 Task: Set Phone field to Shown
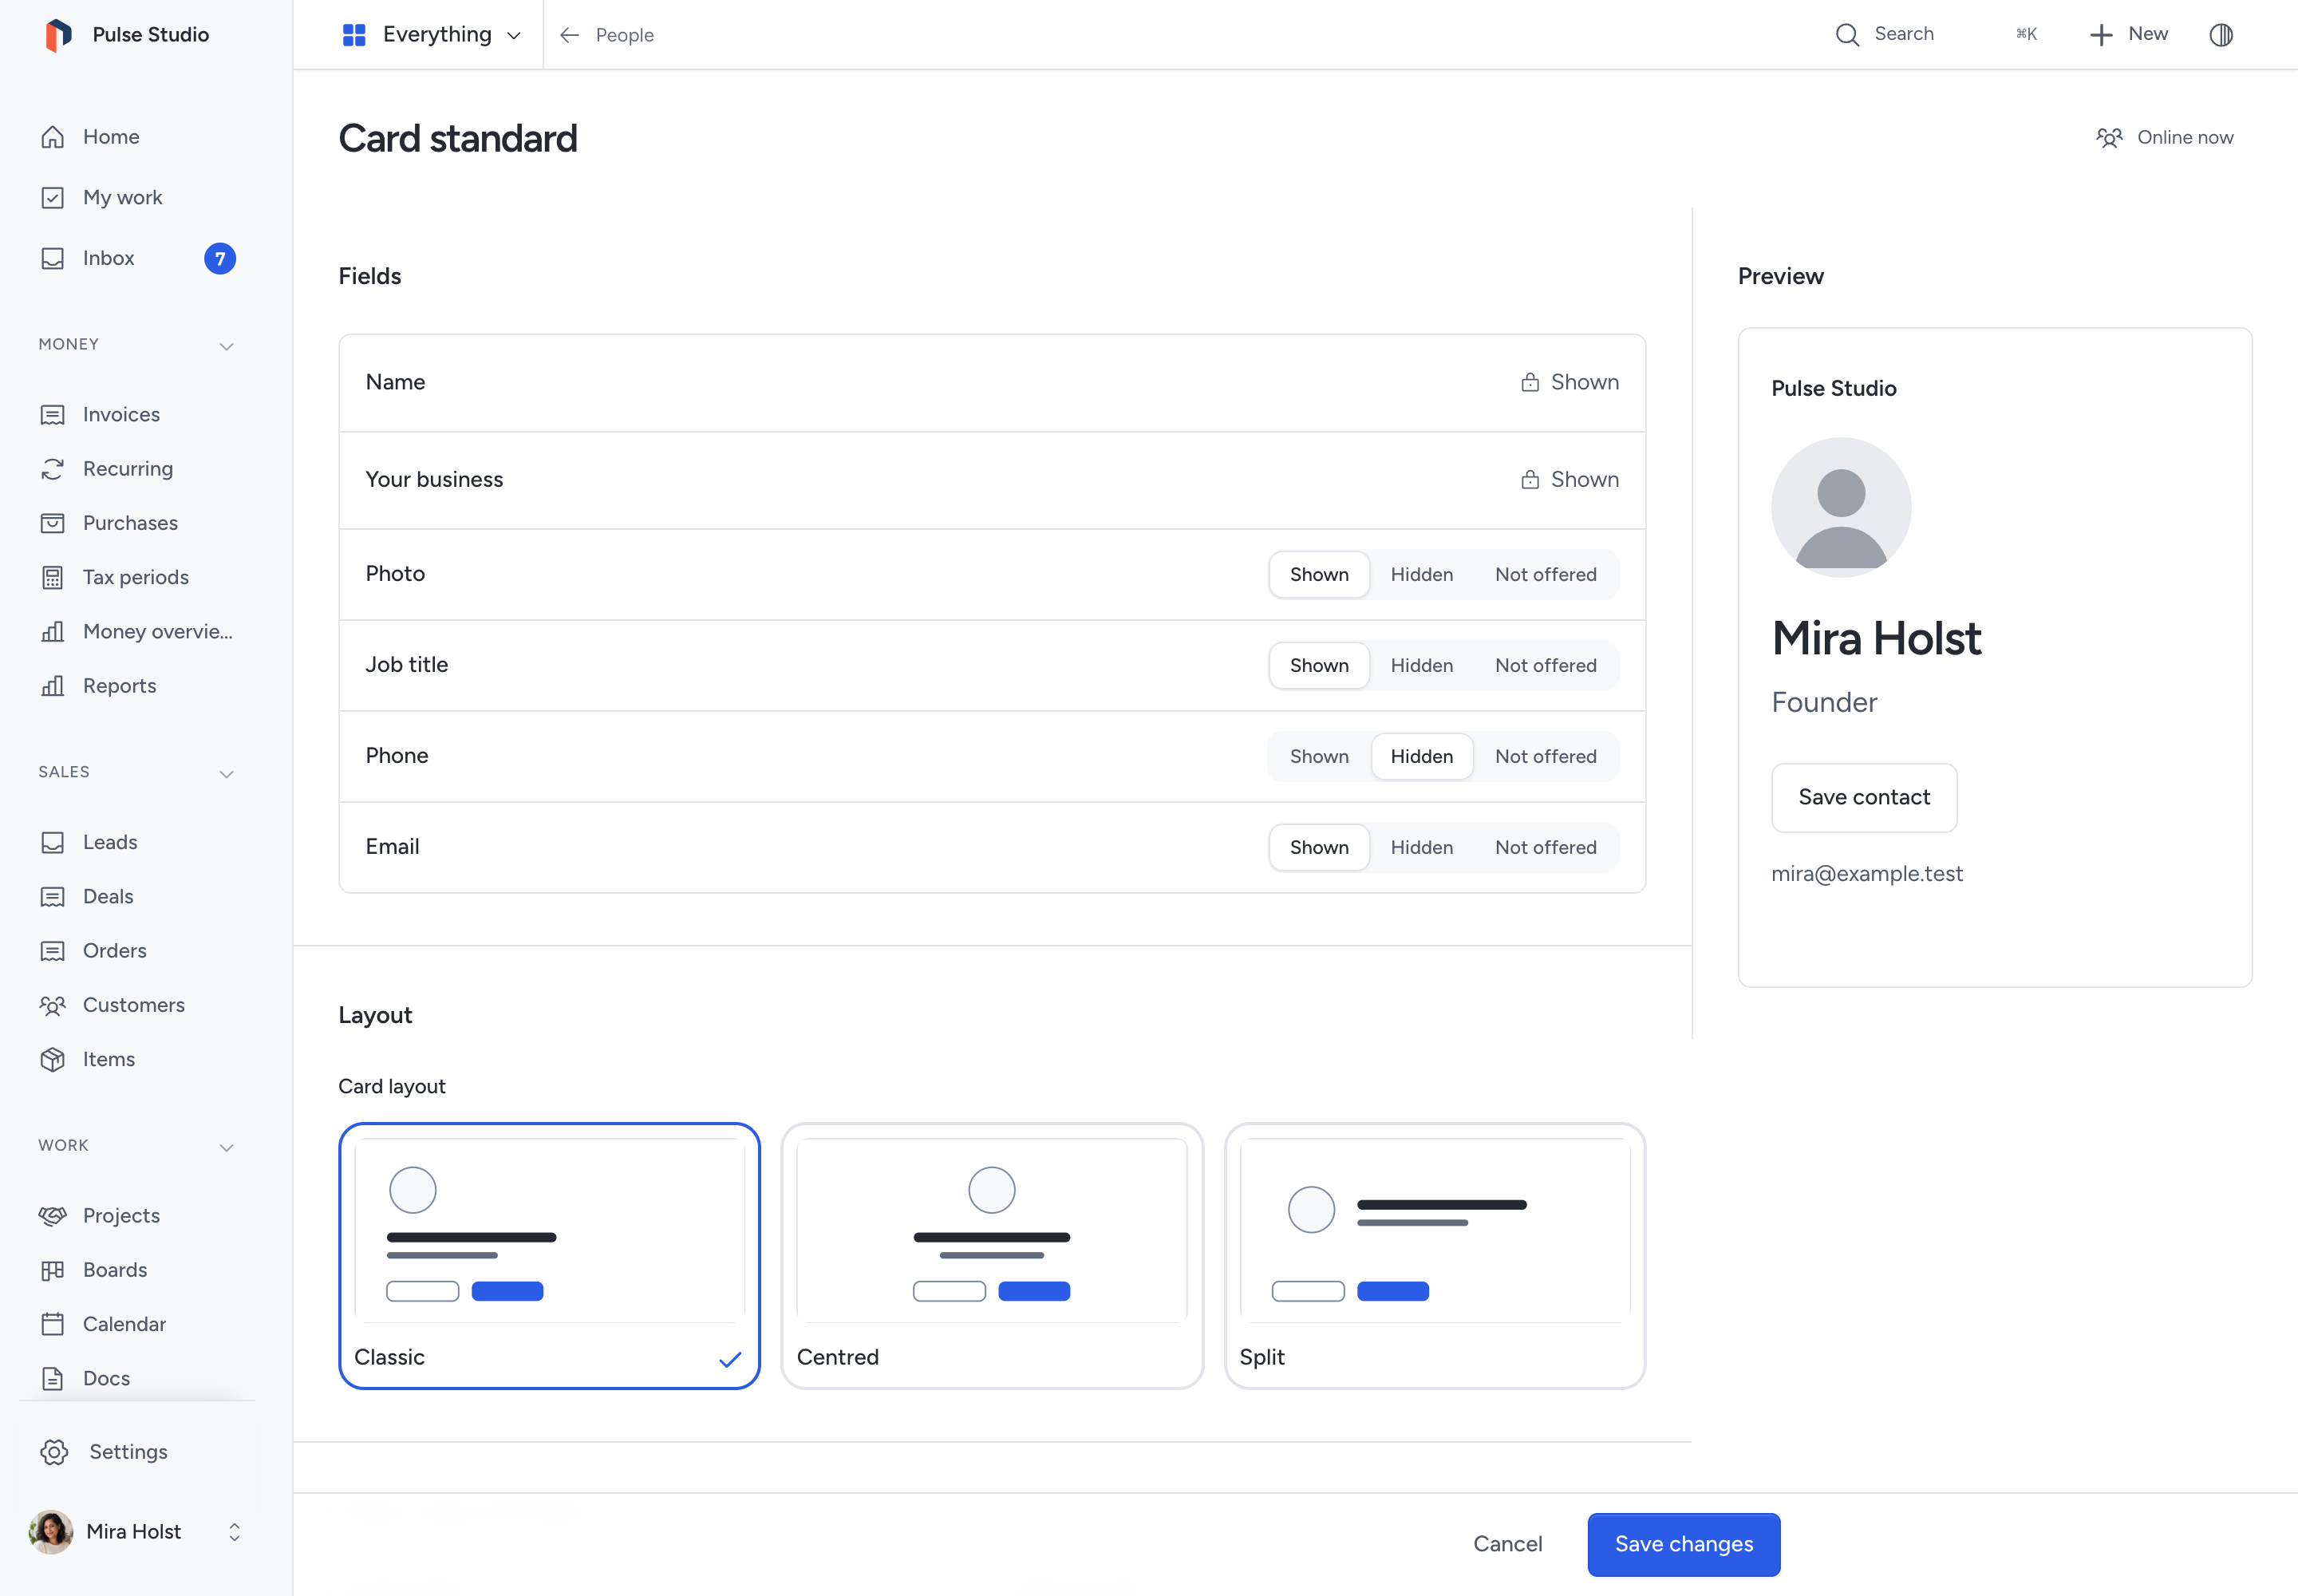[1319, 757]
